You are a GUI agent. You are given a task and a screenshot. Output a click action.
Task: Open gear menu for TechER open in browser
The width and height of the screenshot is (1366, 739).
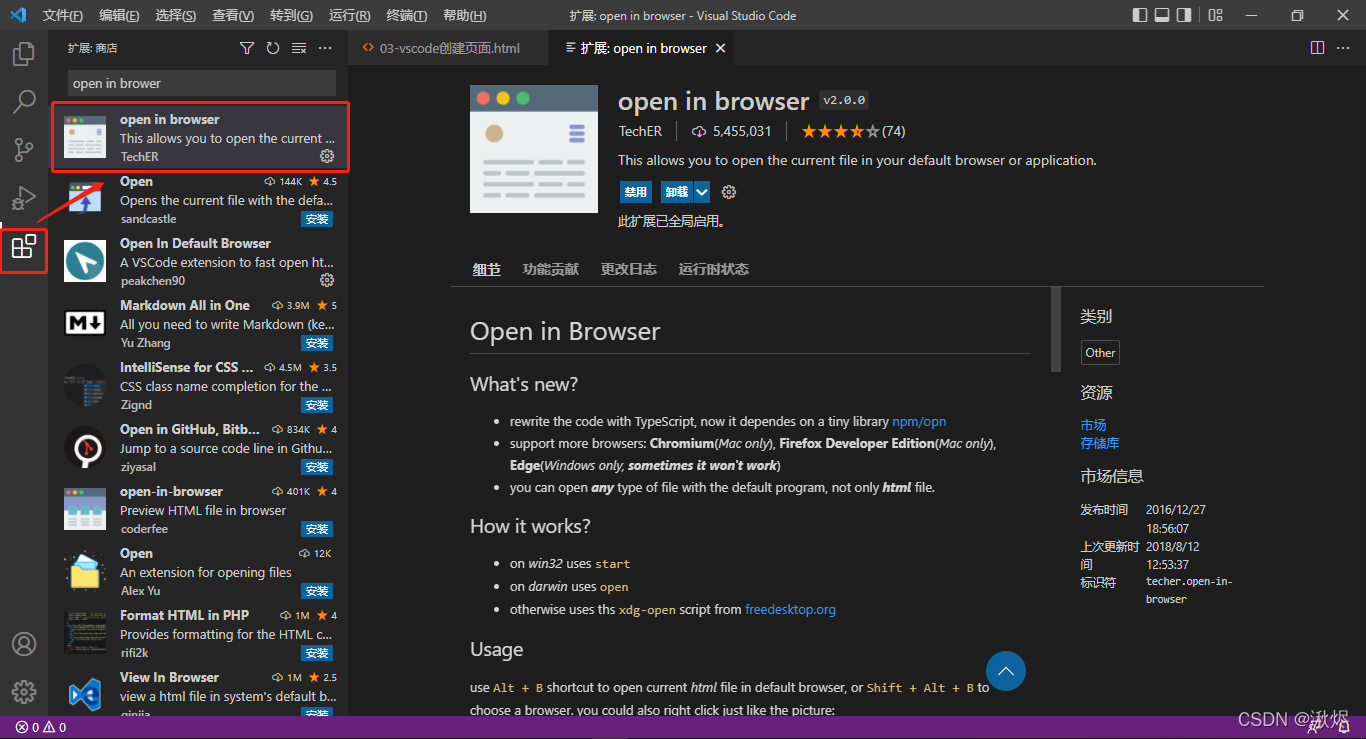click(x=326, y=156)
